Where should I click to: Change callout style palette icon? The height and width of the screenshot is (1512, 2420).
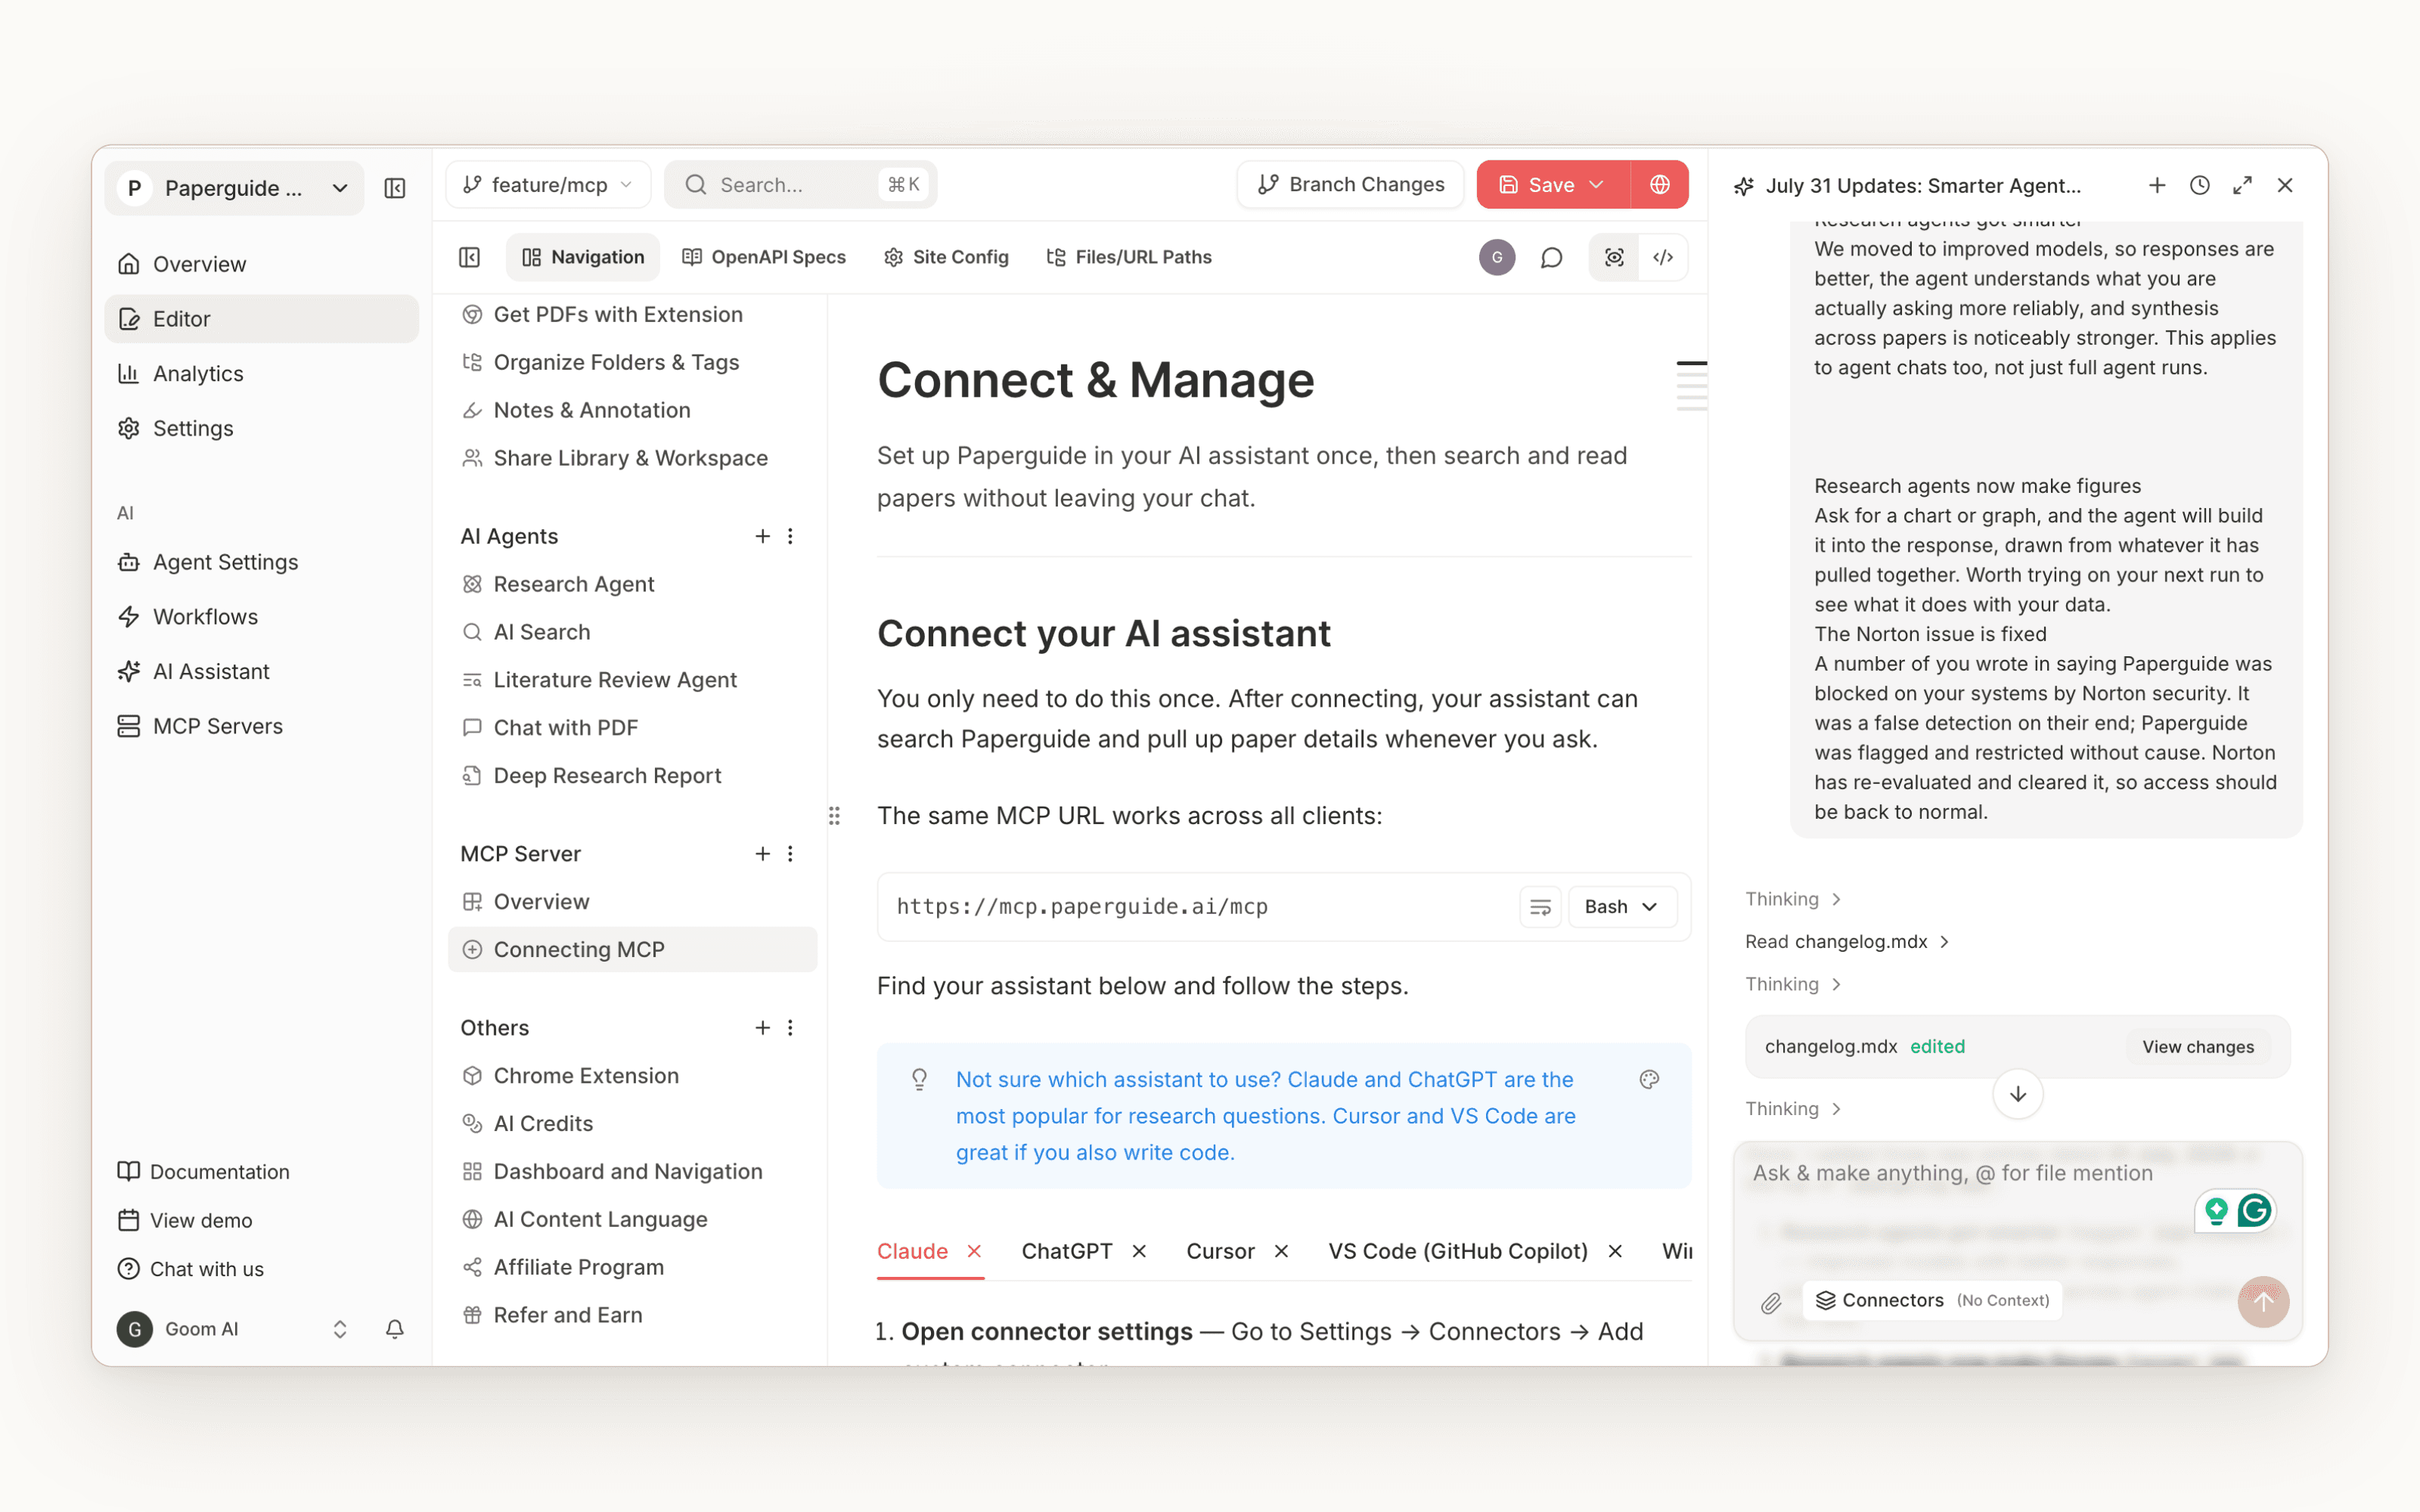click(x=1649, y=1079)
